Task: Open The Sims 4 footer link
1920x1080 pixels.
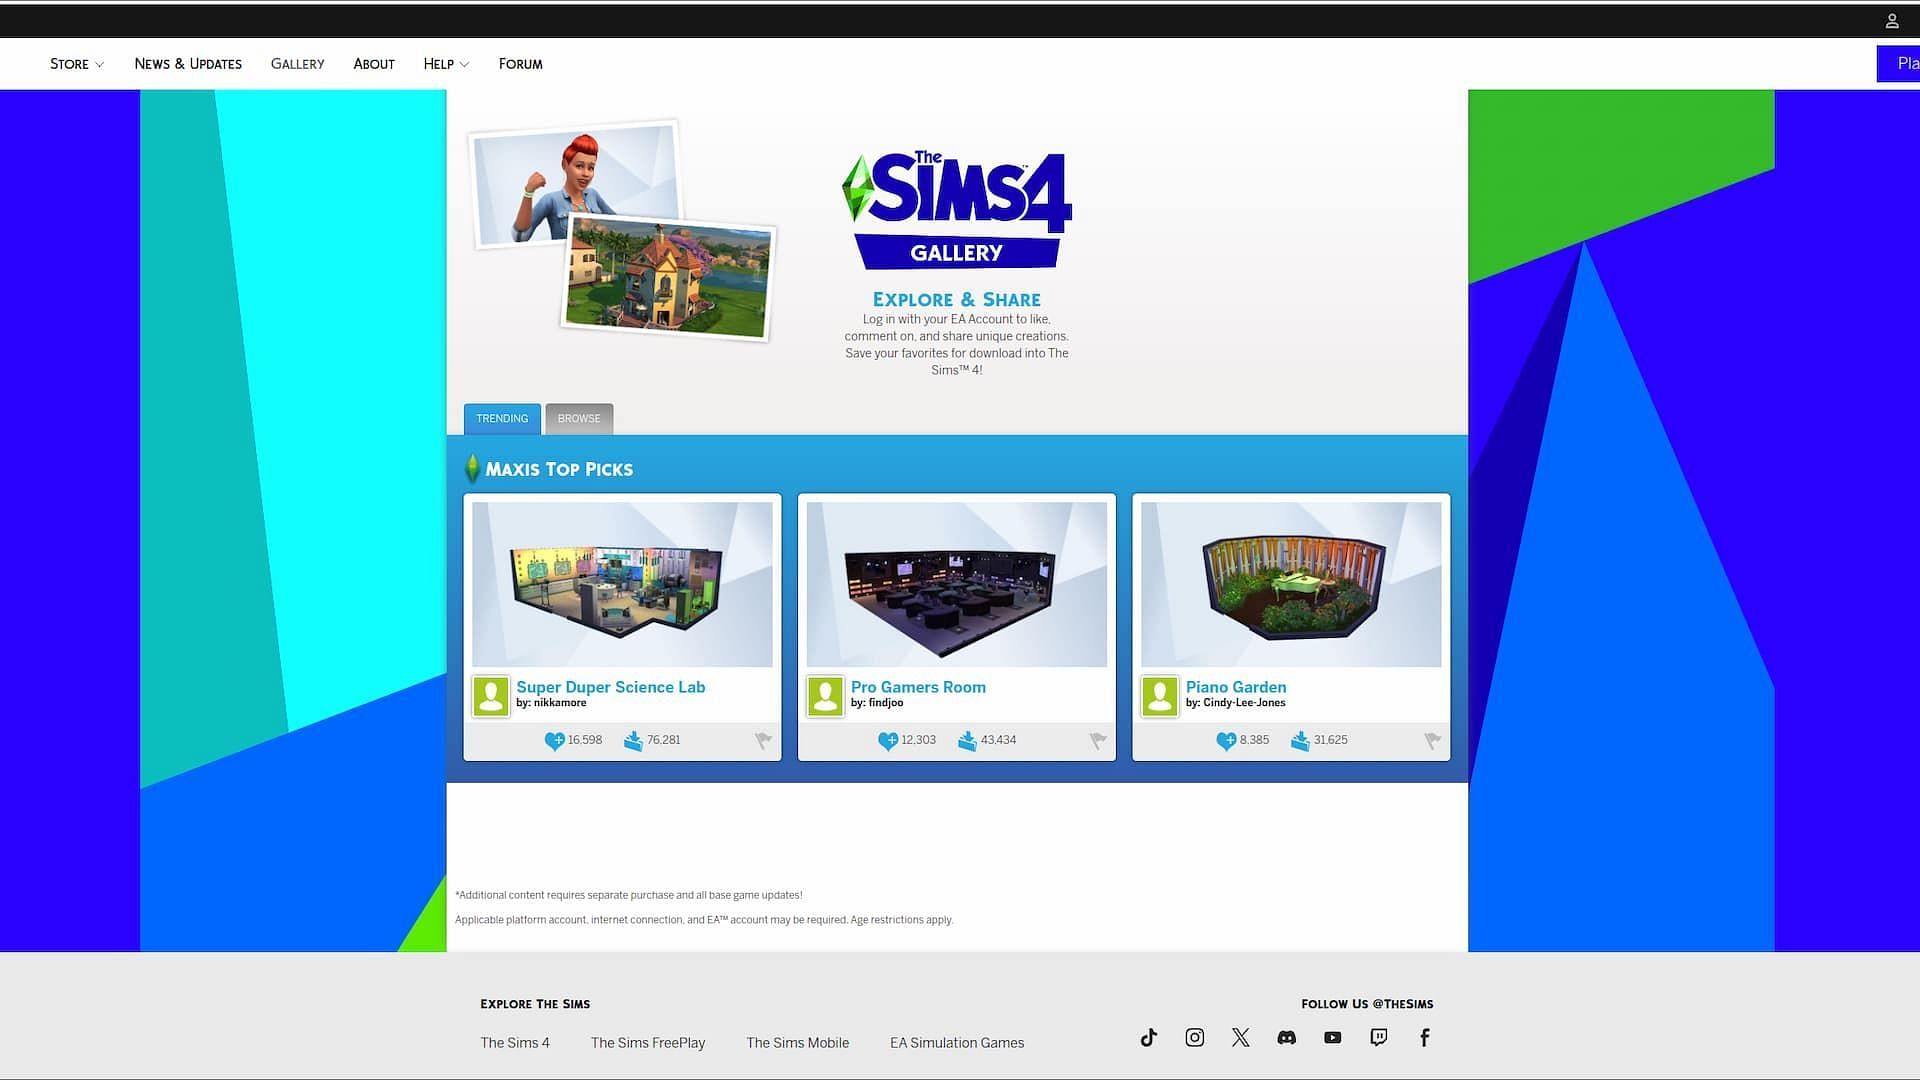Action: 514,1043
